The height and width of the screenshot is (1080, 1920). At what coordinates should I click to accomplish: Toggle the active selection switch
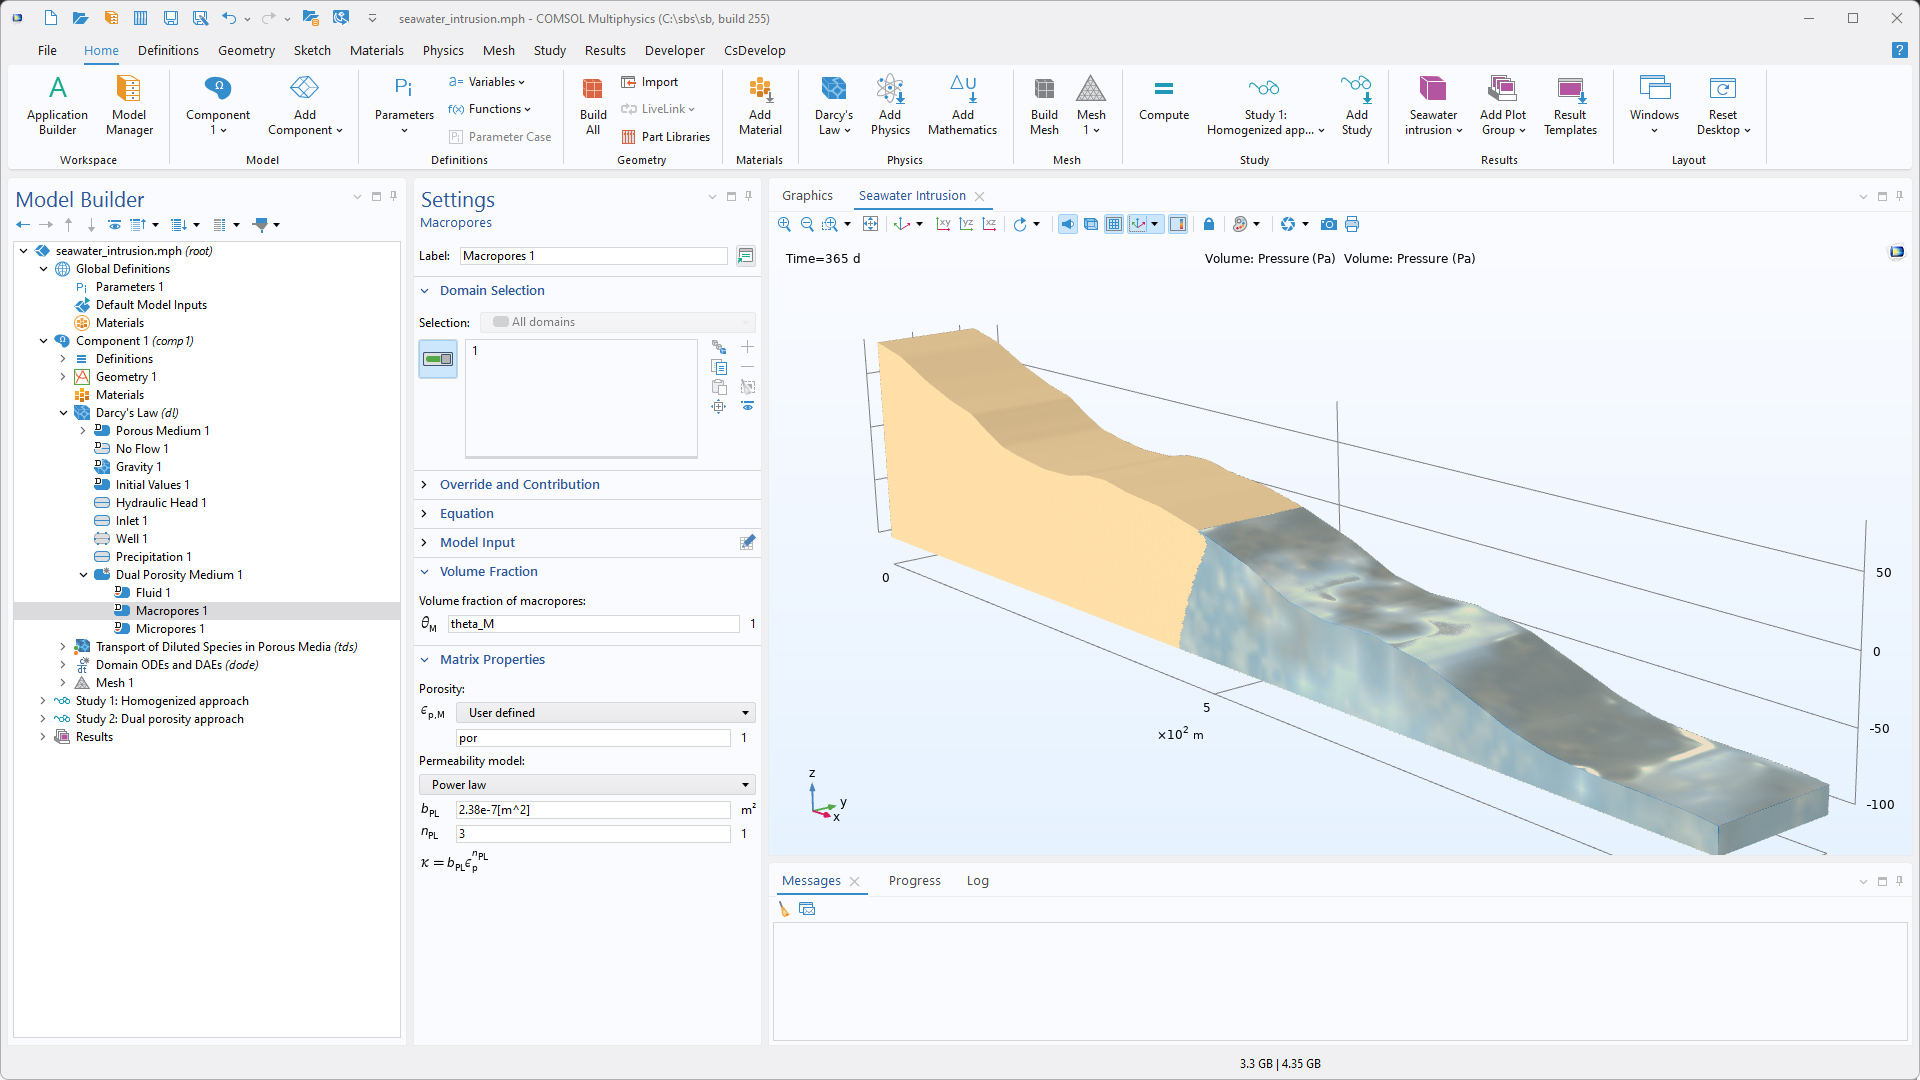[438, 359]
